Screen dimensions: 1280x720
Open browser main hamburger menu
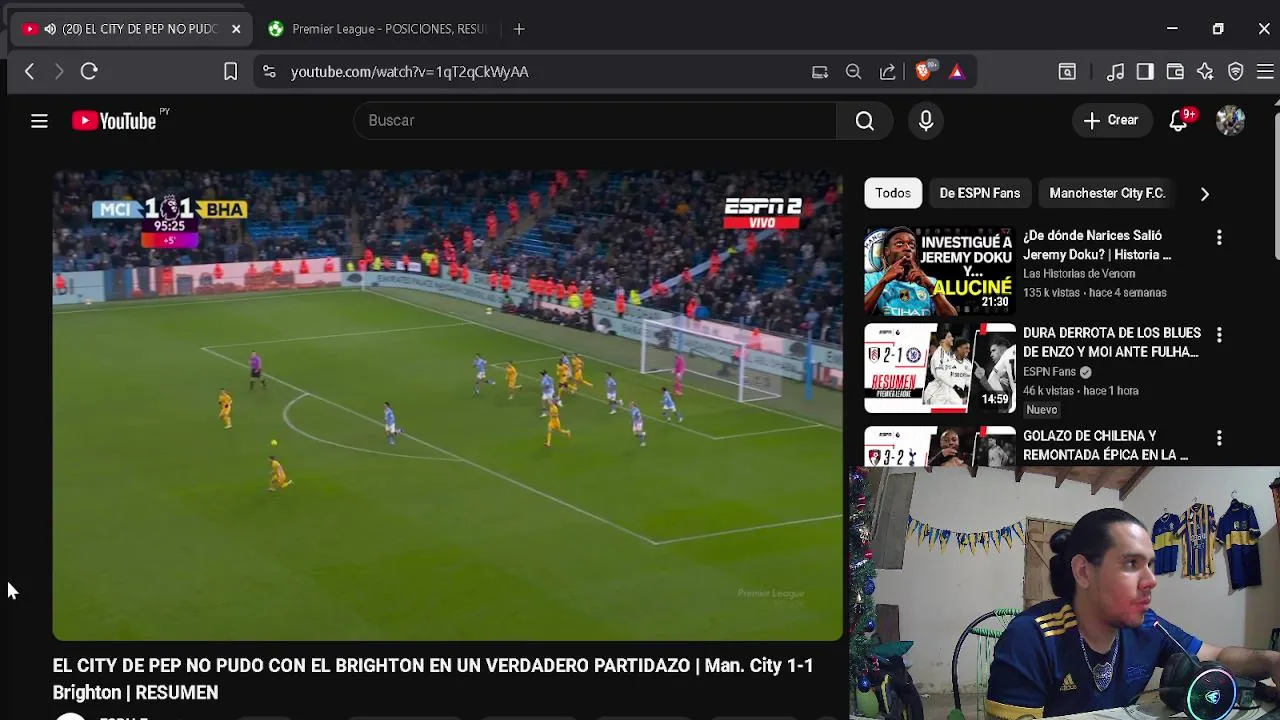(x=1265, y=72)
